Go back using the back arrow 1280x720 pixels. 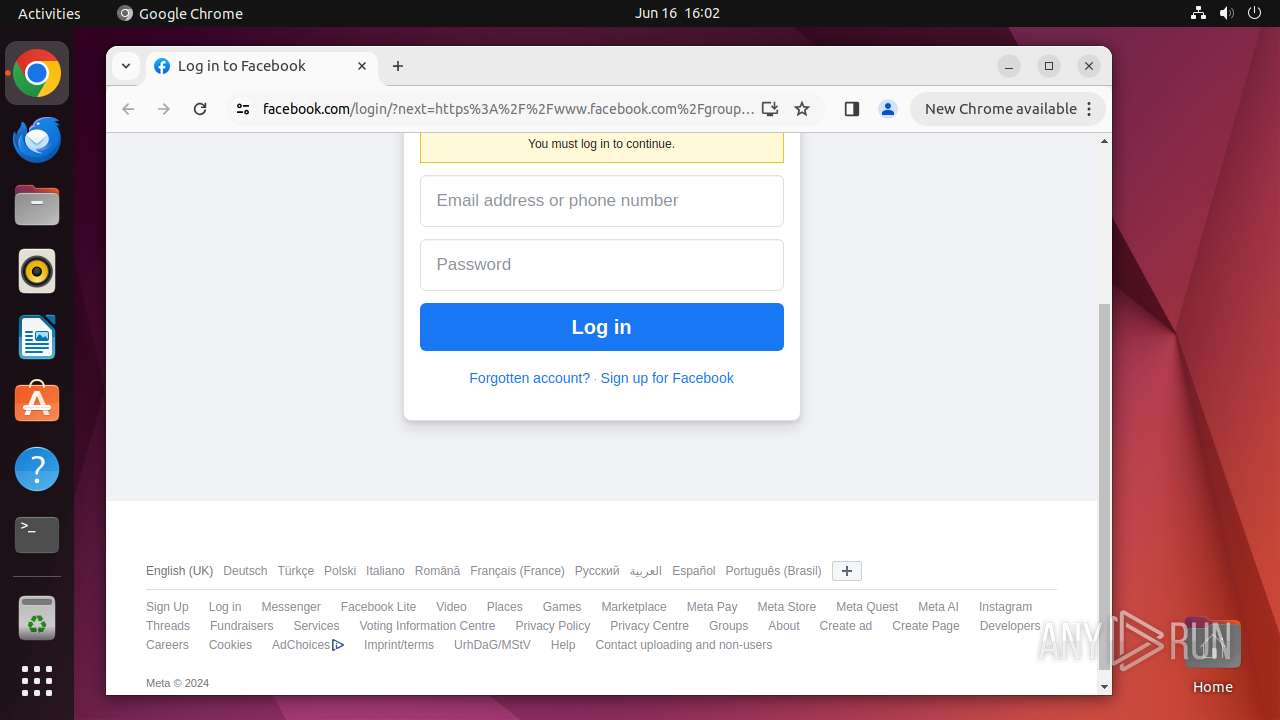[128, 109]
